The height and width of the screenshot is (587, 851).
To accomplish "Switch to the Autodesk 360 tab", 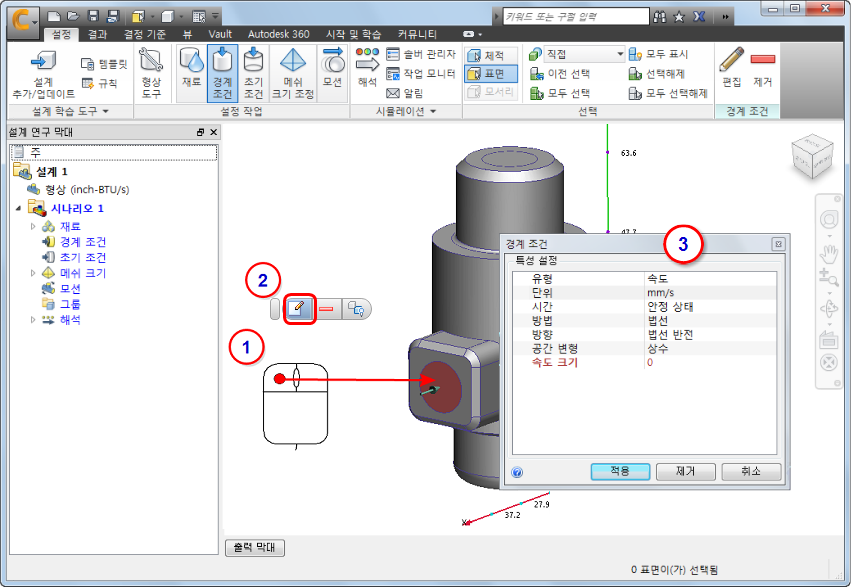I will pos(278,34).
